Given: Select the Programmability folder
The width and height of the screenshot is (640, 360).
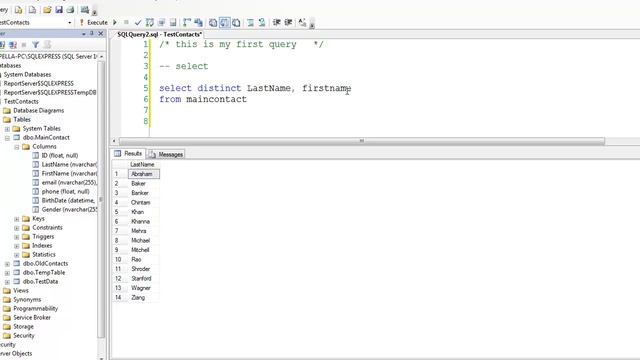Looking at the screenshot, I should (x=36, y=309).
